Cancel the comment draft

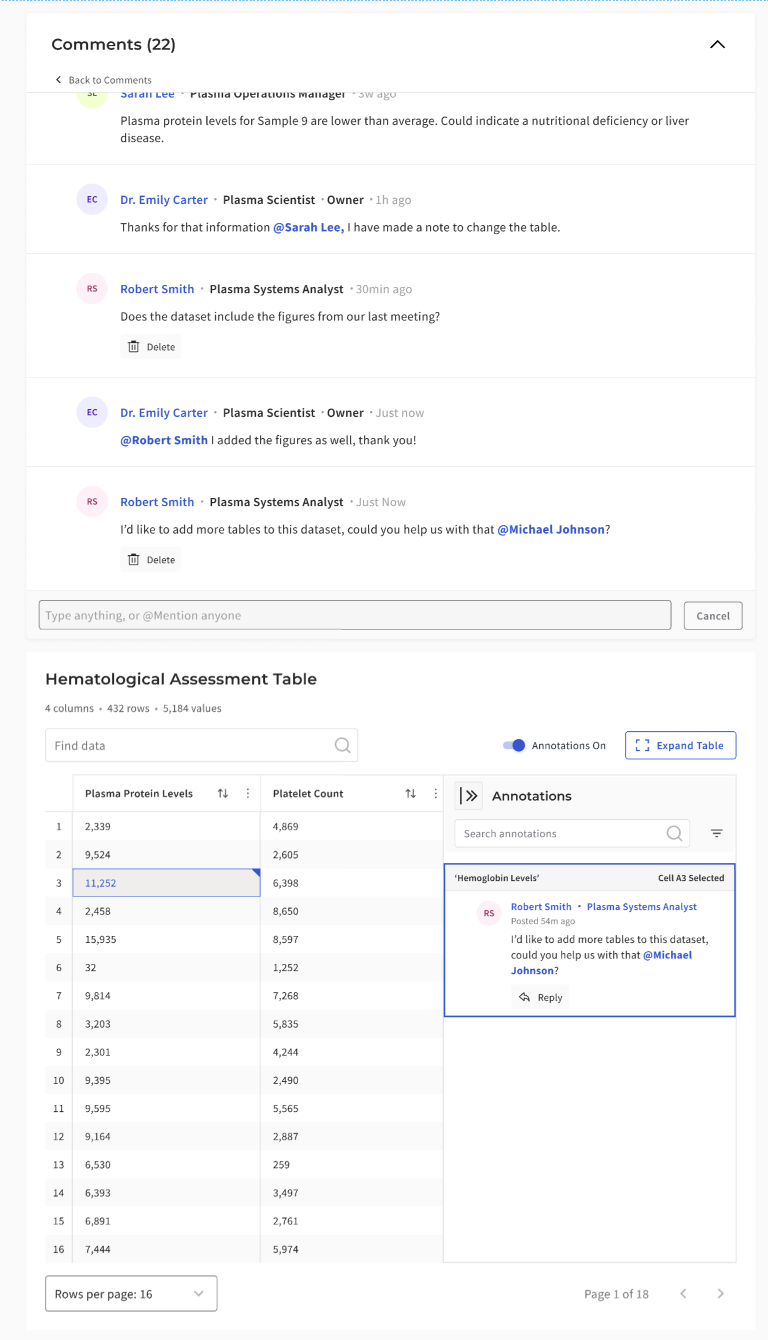[x=712, y=615]
